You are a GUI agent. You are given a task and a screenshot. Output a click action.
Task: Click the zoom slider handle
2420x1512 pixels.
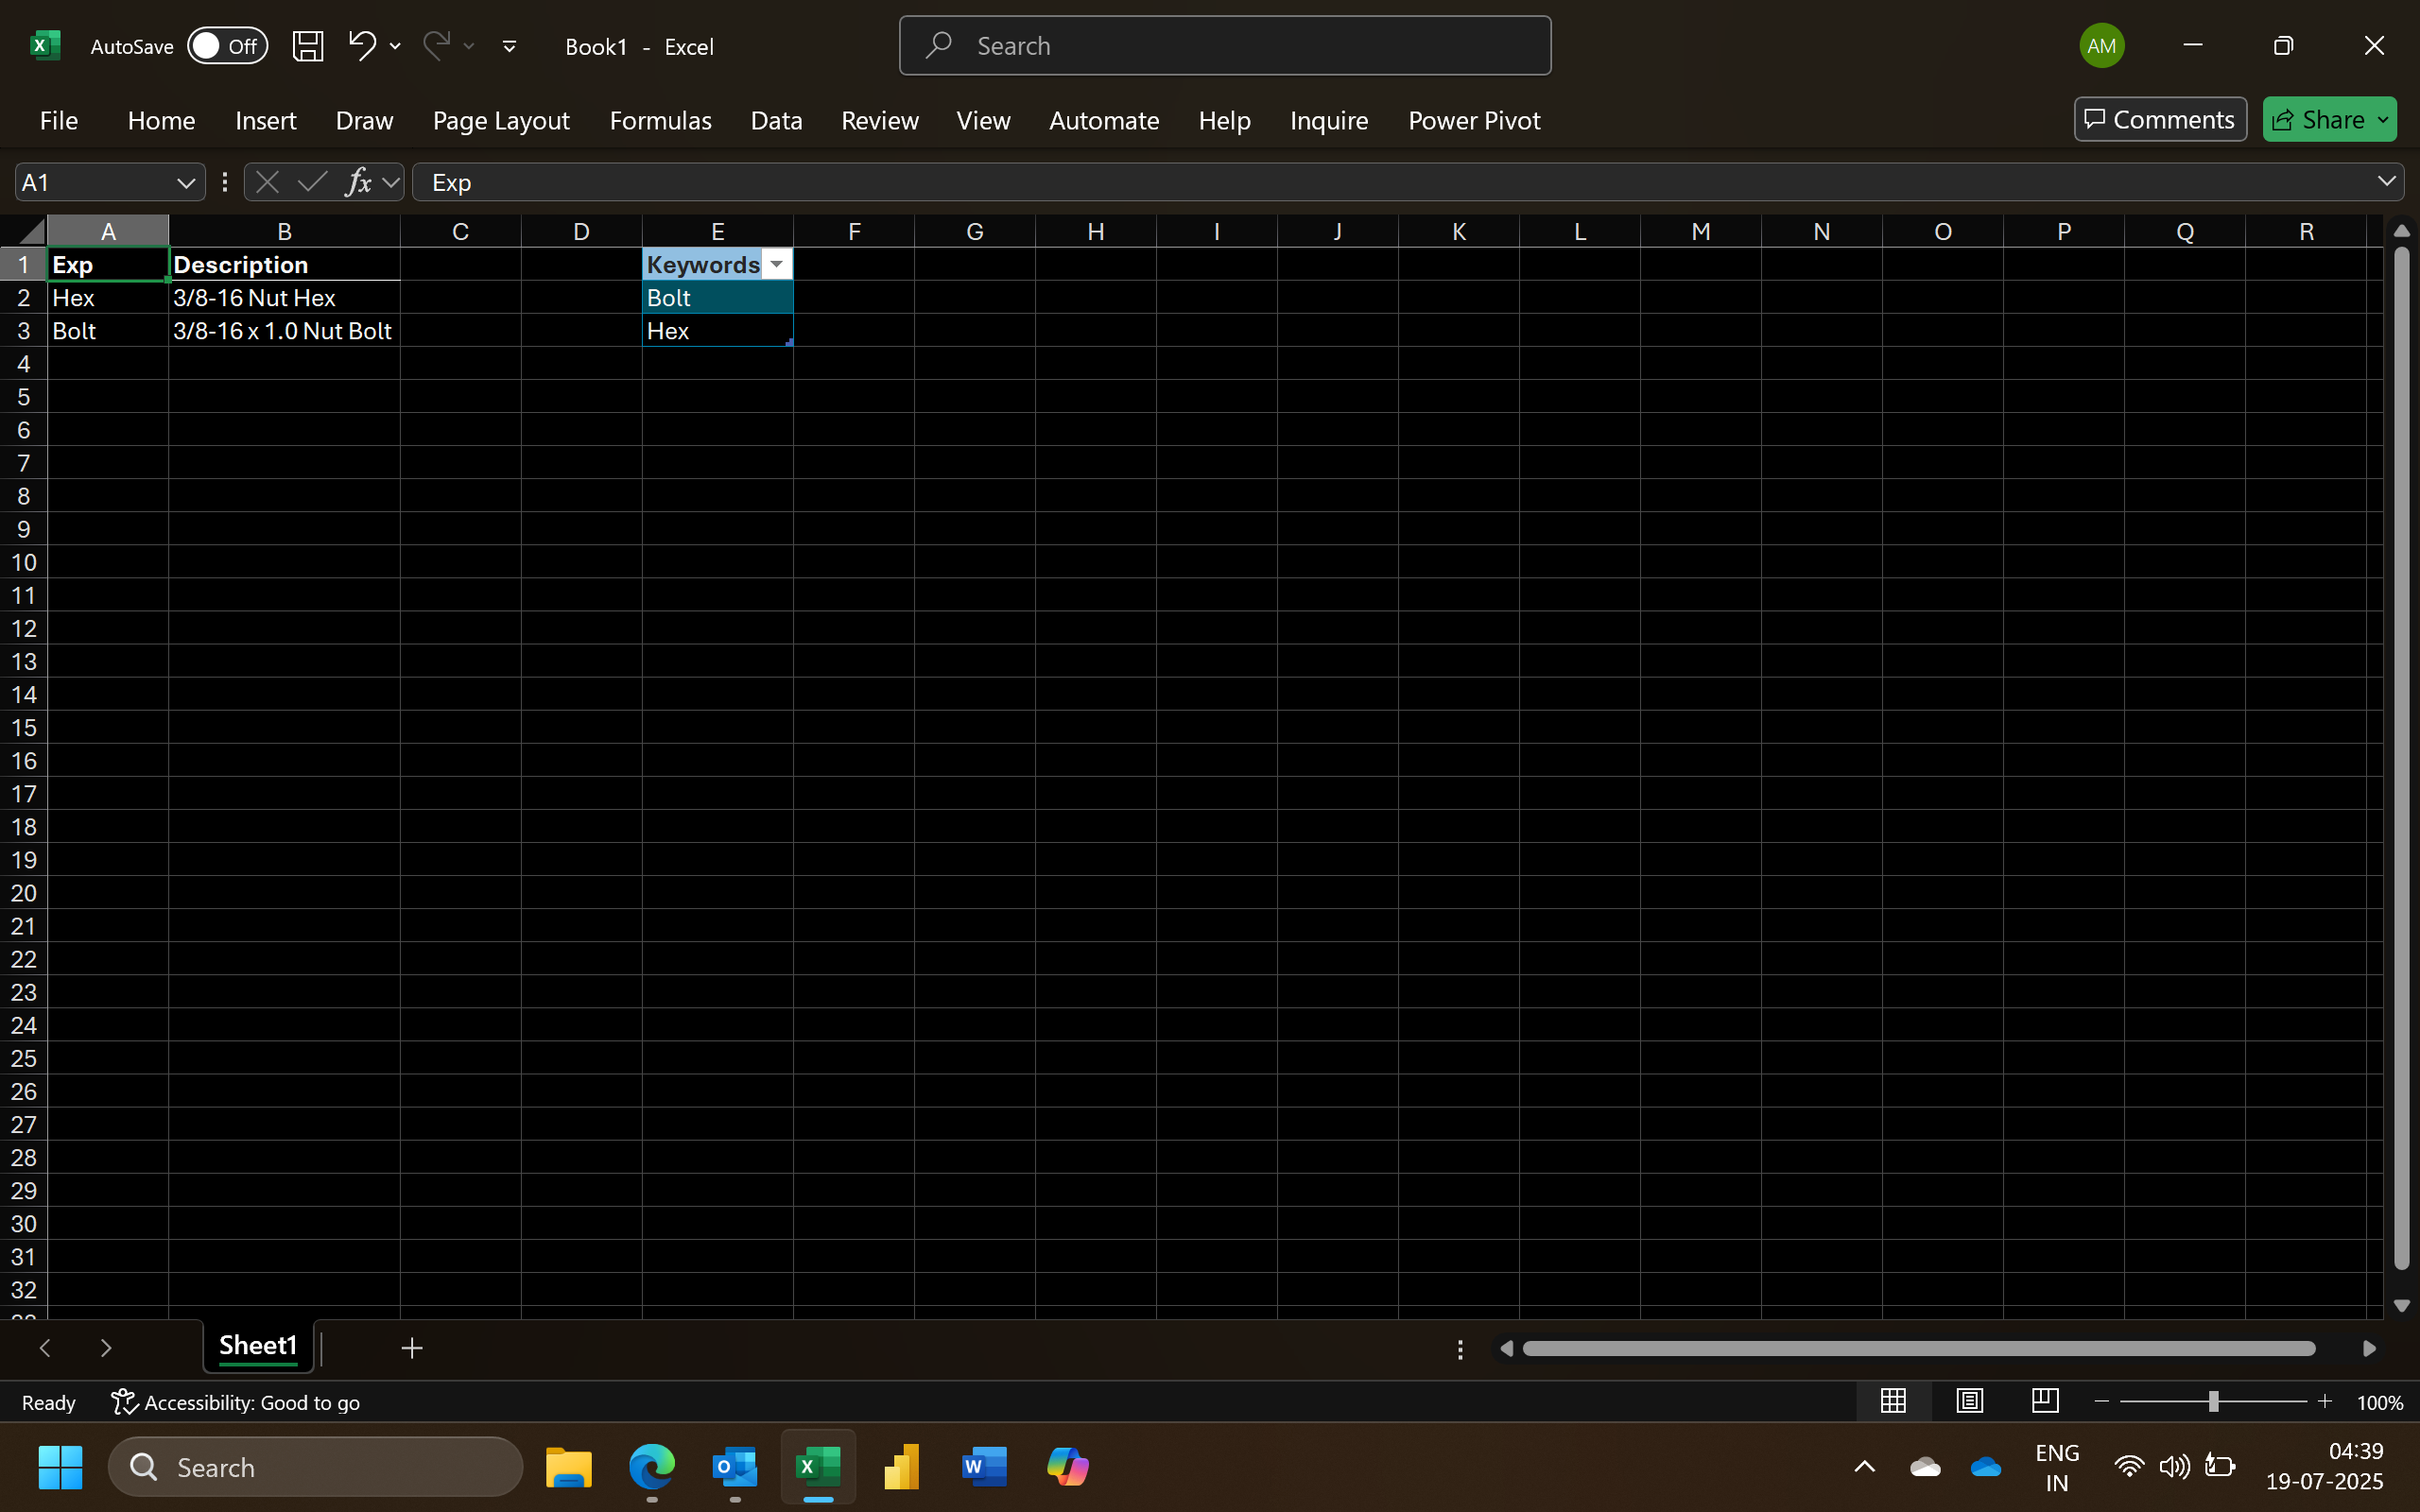click(x=2213, y=1402)
